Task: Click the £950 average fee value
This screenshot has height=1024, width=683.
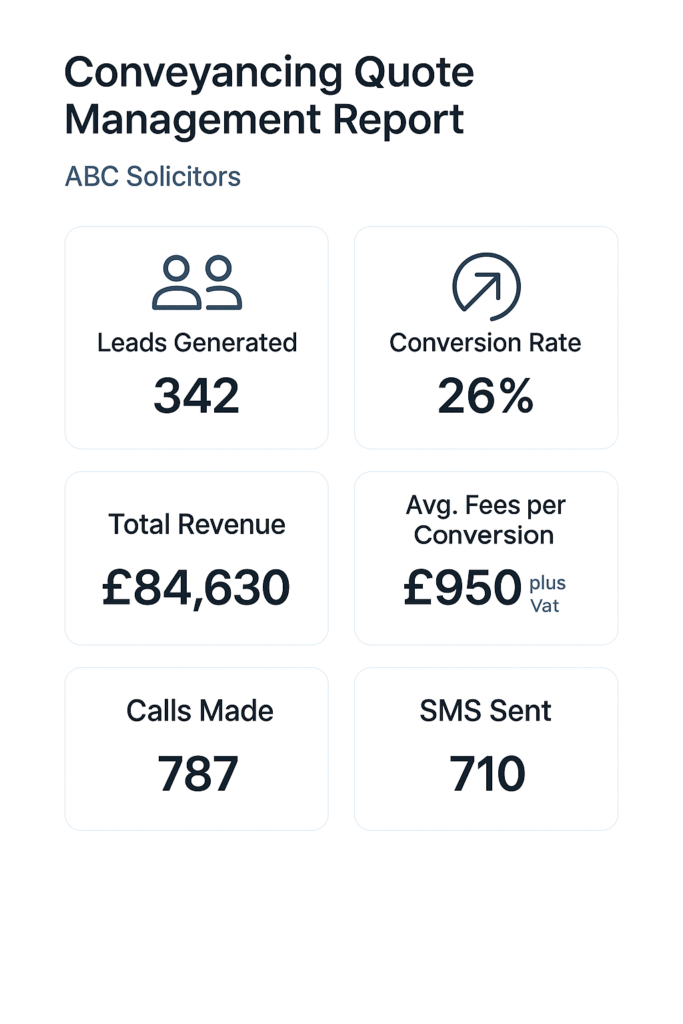Action: point(462,588)
